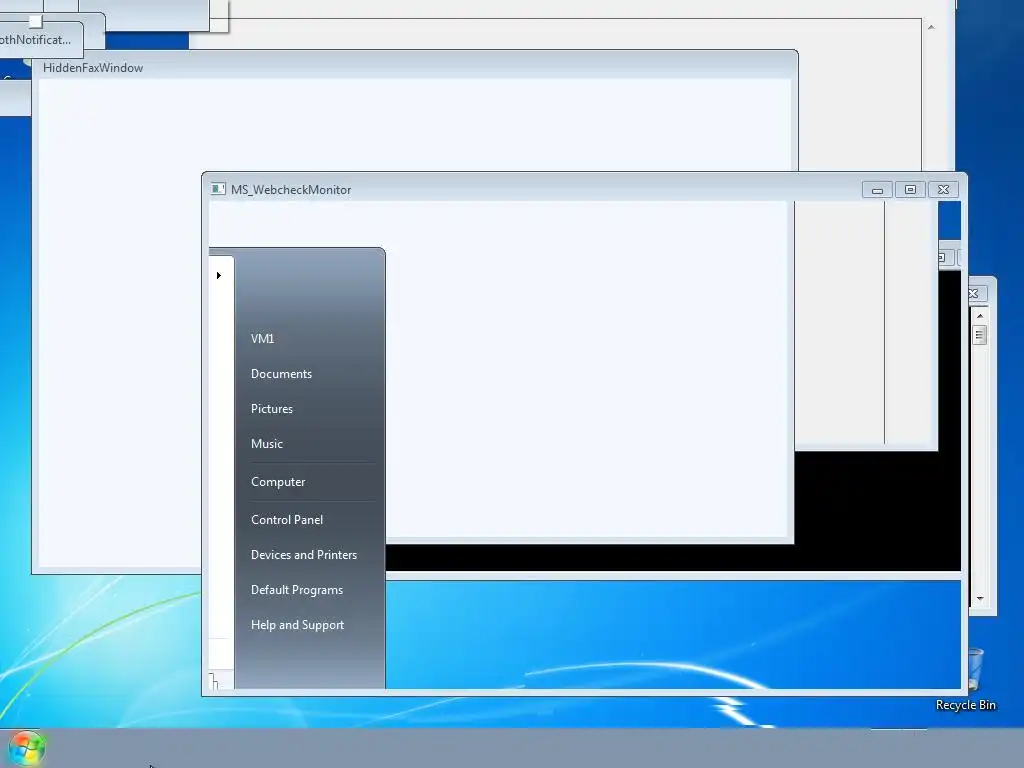Close the MS_WebcheckMonitor window
1024x768 pixels.
coord(944,190)
